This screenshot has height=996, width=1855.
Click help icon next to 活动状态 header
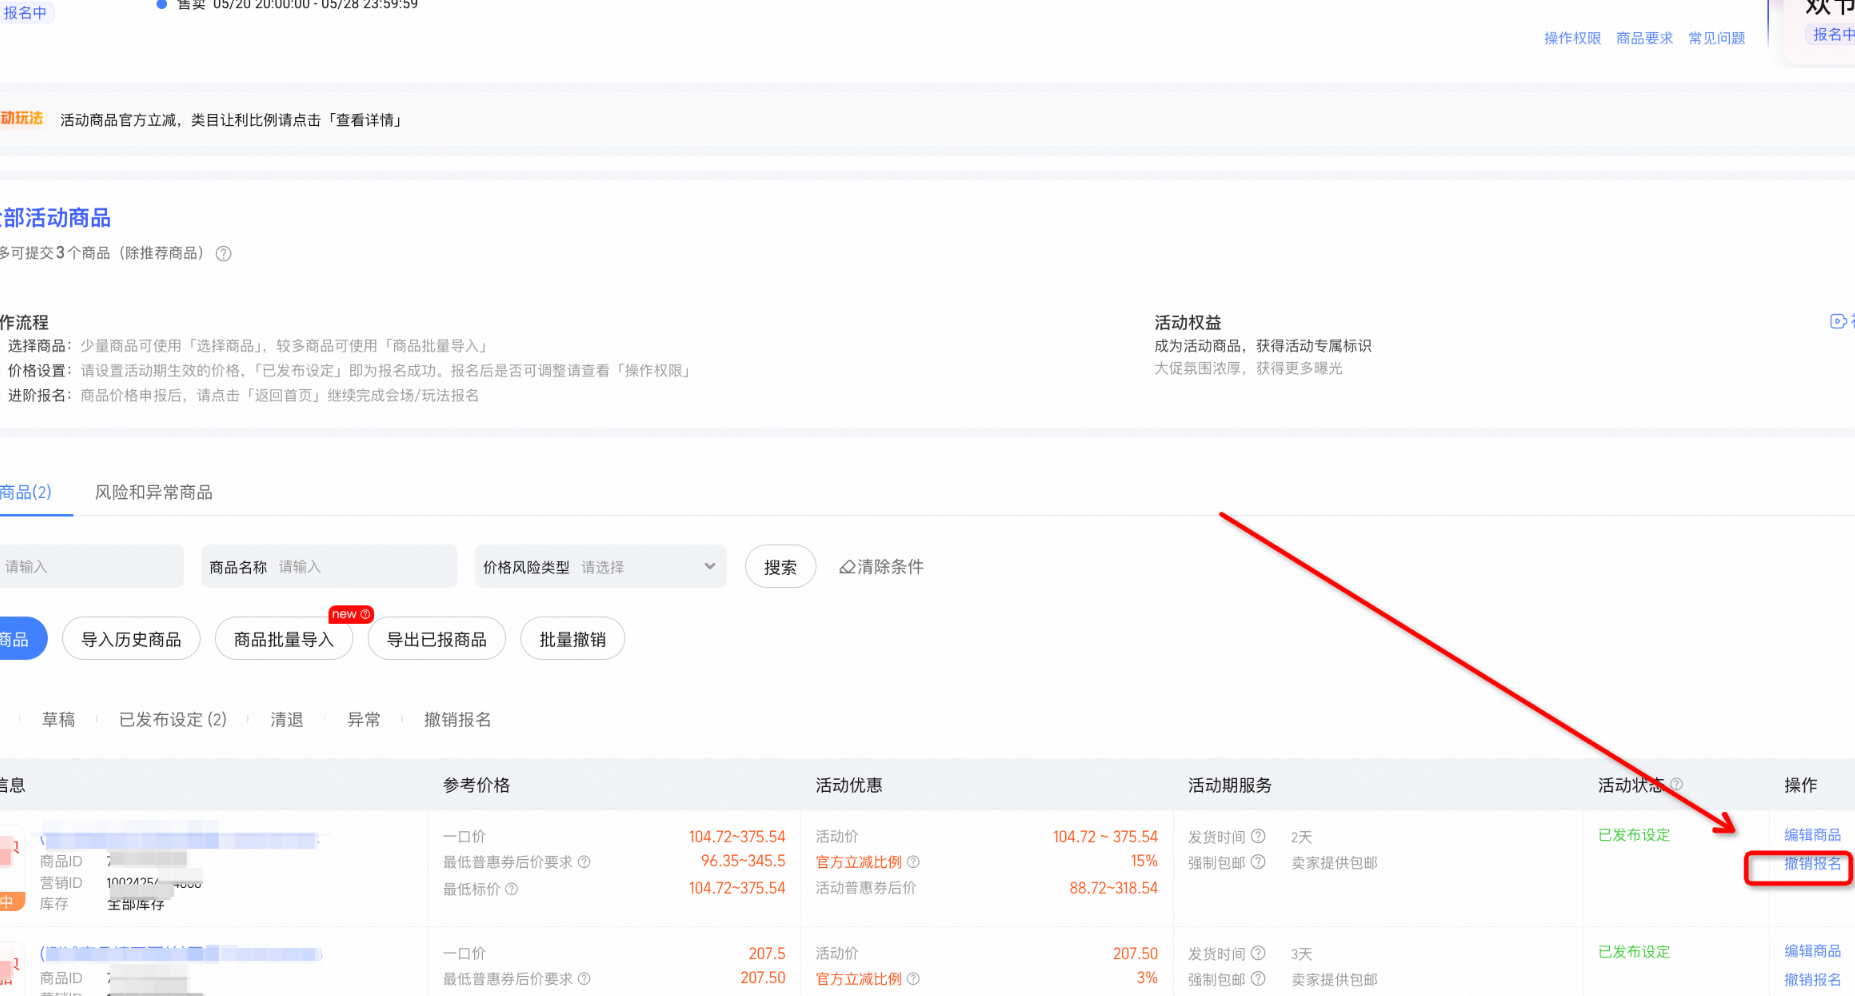pyautogui.click(x=1676, y=785)
